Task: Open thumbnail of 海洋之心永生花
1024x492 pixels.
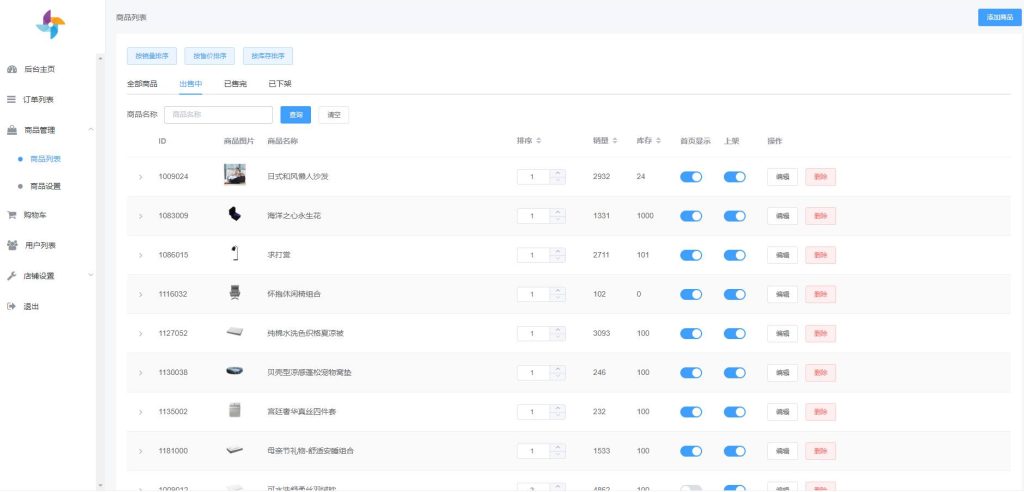Action: coord(234,214)
